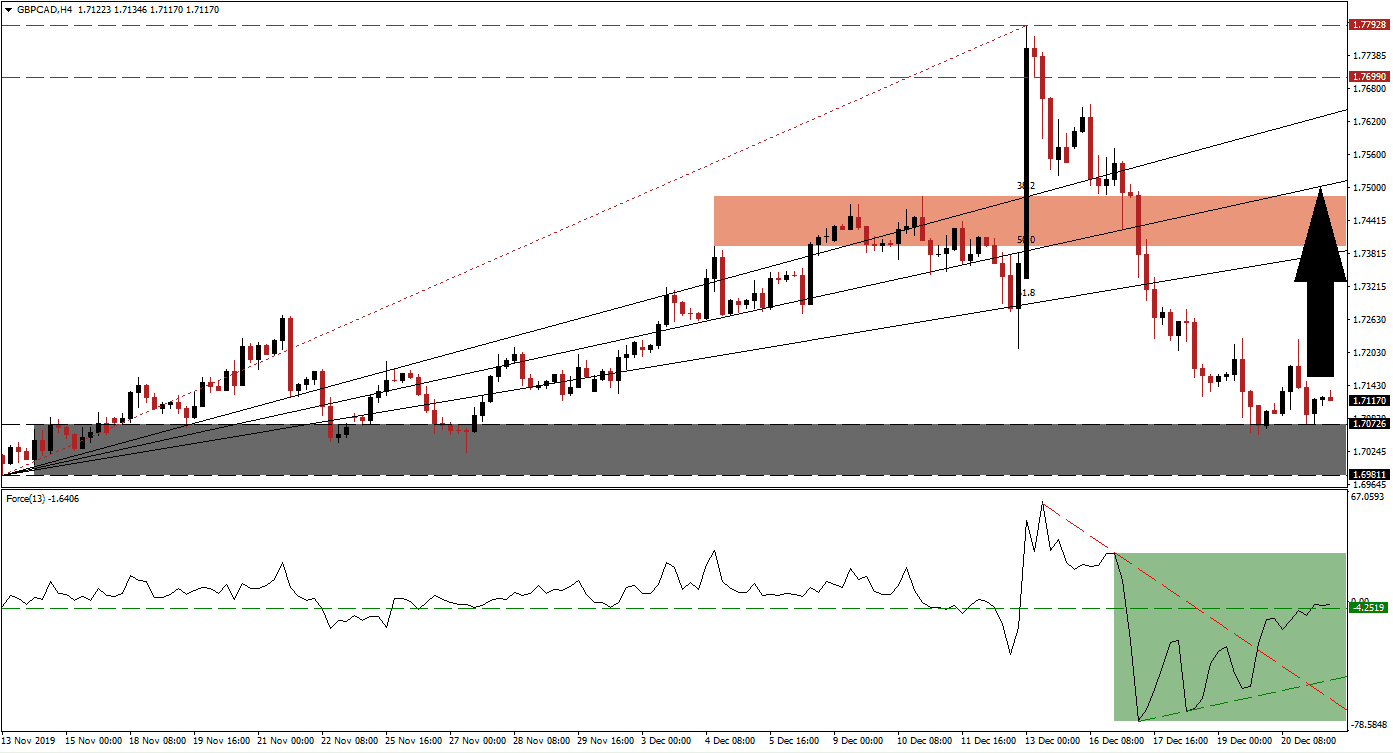Collapse the chart header with the triangle arrow
This screenshot has width=1393, height=753.
pos(10,7)
